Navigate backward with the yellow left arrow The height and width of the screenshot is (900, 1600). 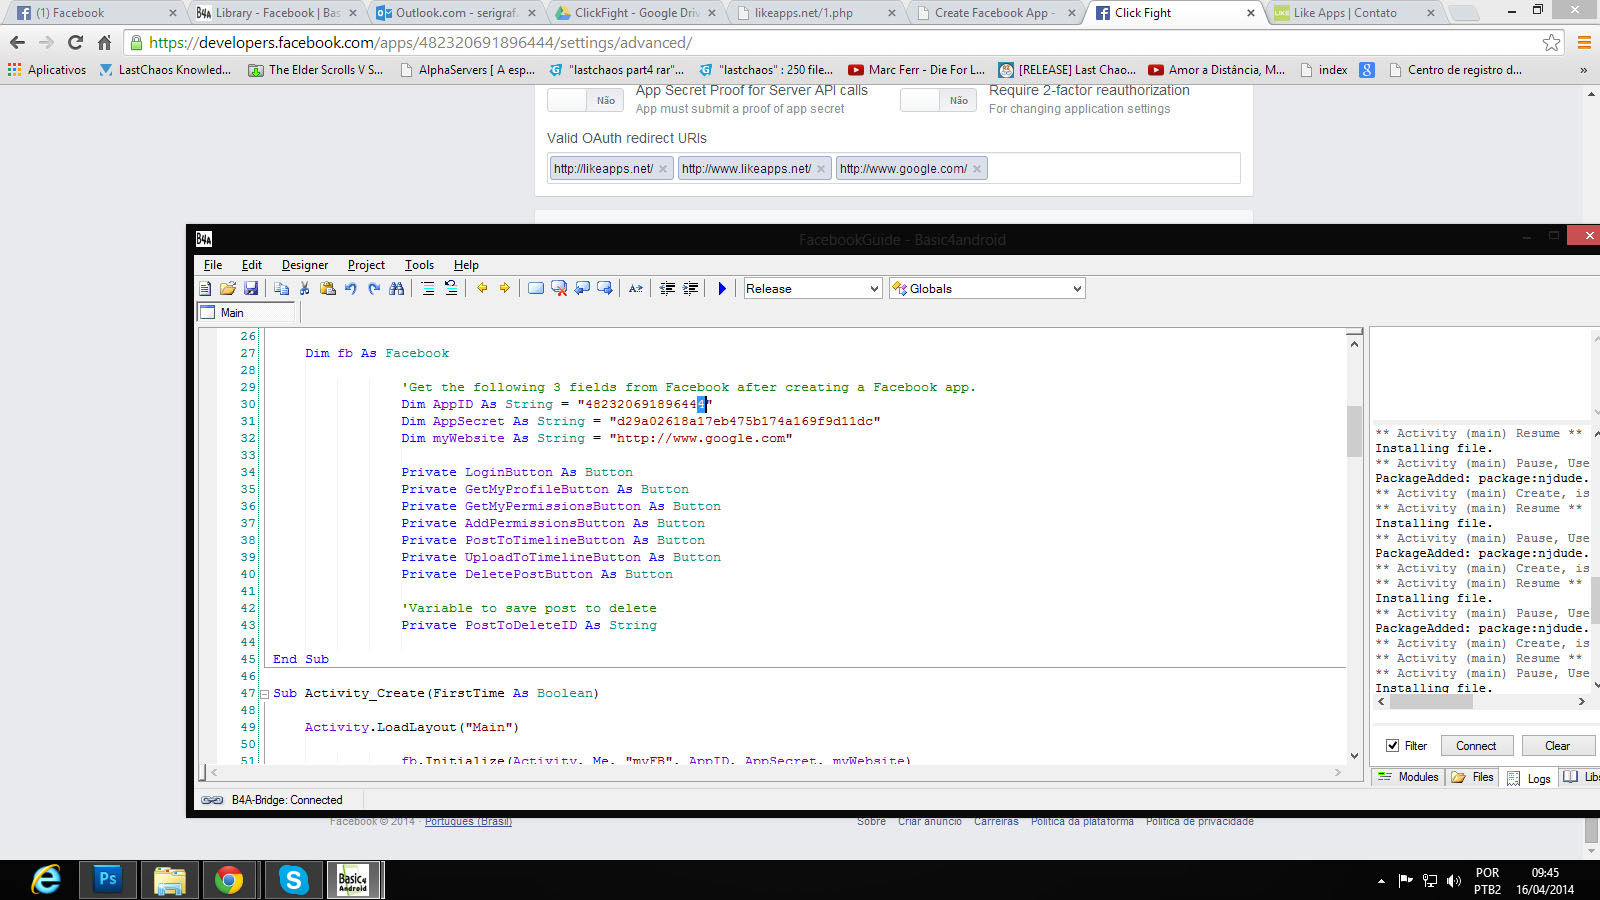(x=482, y=288)
